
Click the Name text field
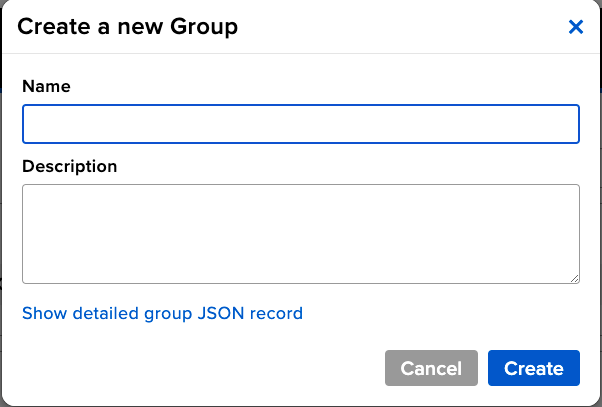point(300,124)
